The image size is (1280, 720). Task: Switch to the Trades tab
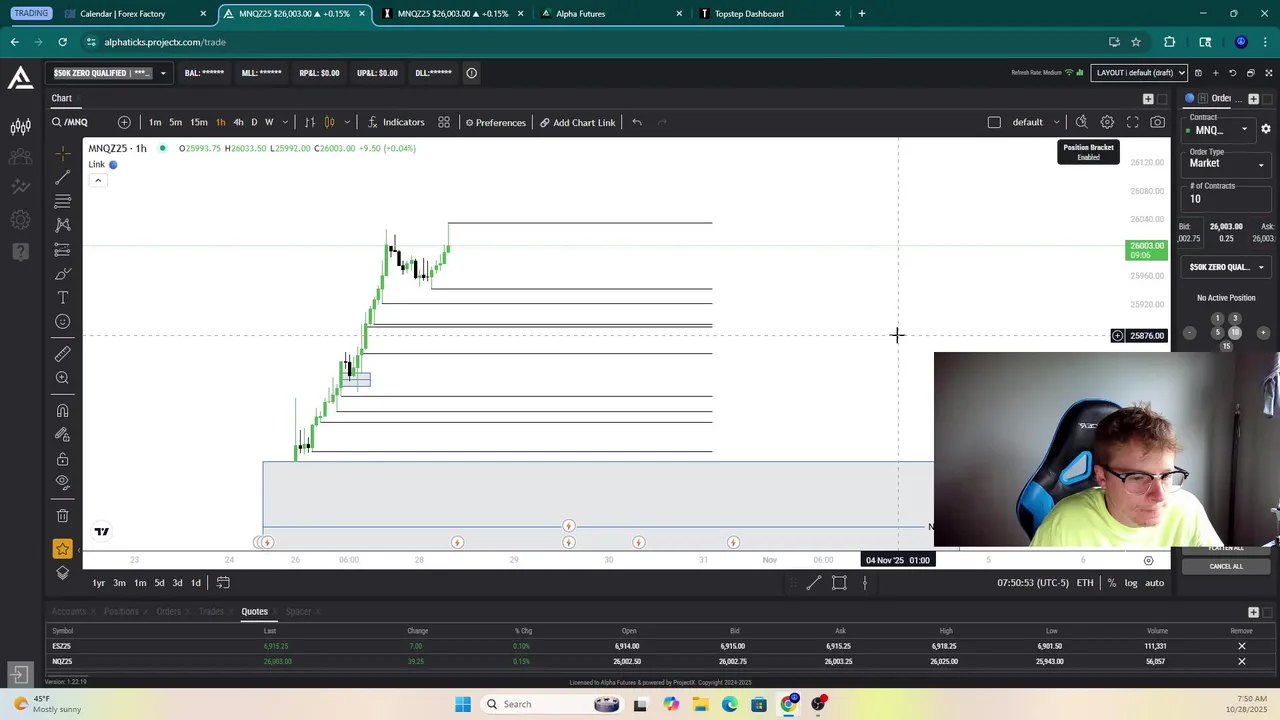pos(211,611)
